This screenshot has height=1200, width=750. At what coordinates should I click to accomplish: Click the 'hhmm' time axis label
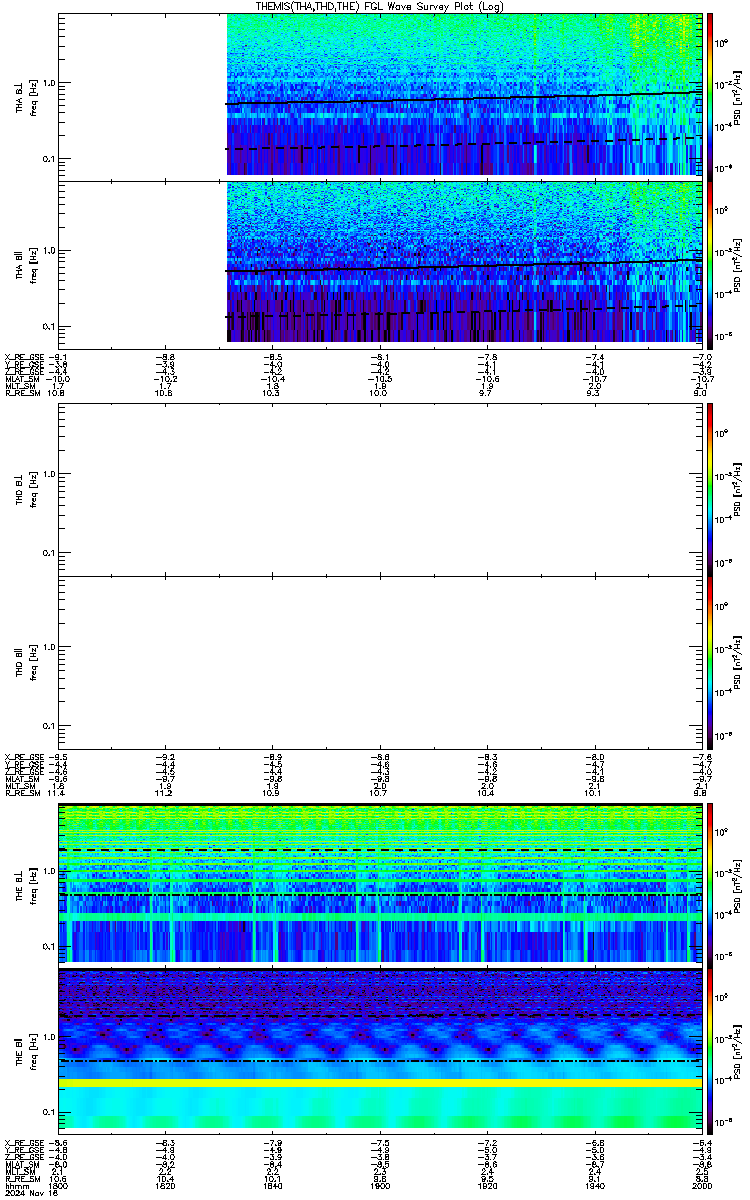tap(15, 1185)
